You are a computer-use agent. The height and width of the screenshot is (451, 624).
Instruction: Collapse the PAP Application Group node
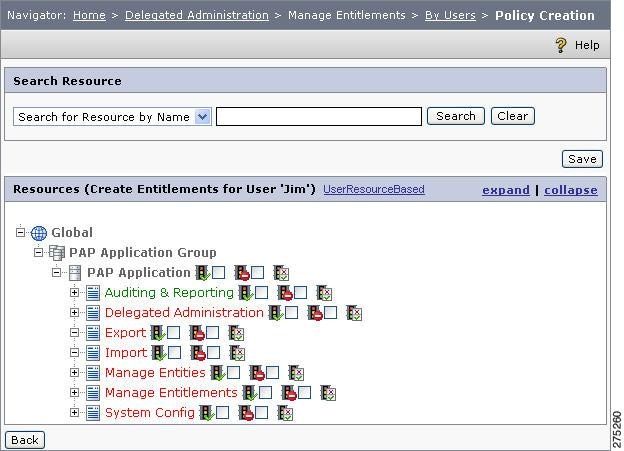[x=38, y=252]
